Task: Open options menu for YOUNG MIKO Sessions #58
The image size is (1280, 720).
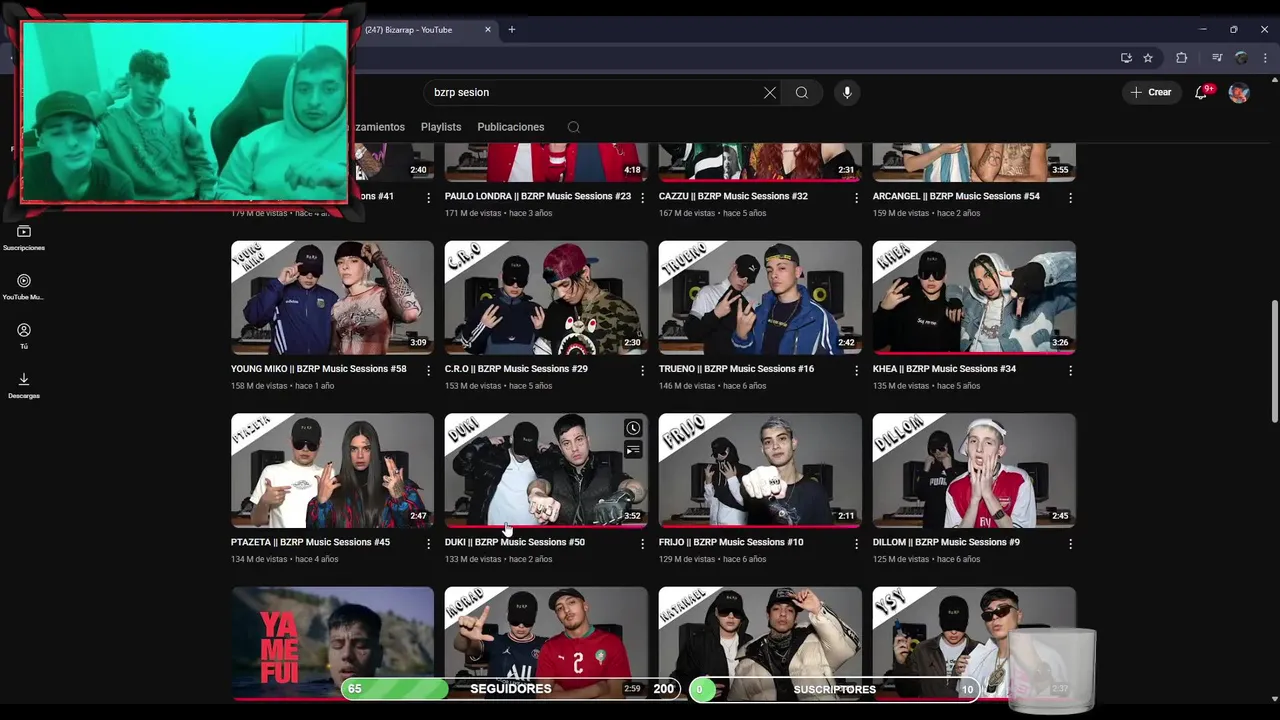Action: (428, 371)
